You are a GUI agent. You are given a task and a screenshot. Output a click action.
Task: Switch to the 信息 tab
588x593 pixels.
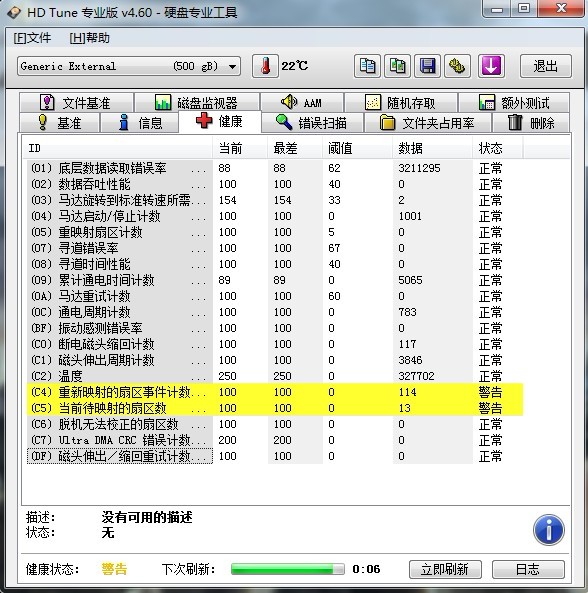(140, 123)
